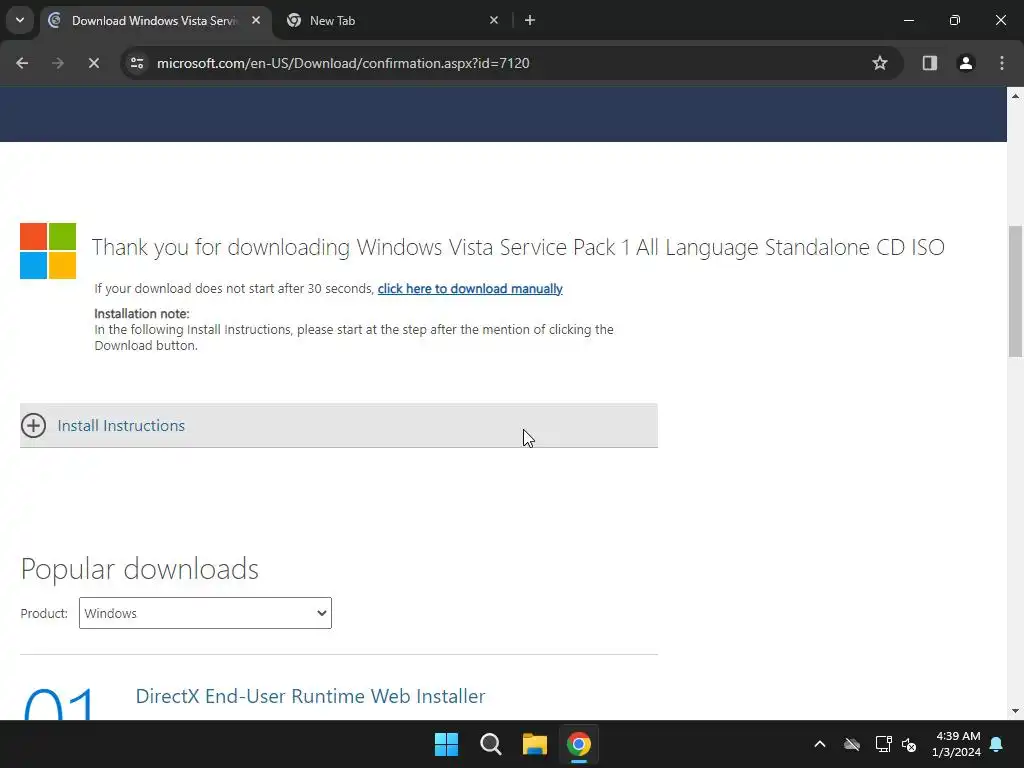Click the scrollbar up arrow
The height and width of the screenshot is (768, 1024).
coord(1015,95)
